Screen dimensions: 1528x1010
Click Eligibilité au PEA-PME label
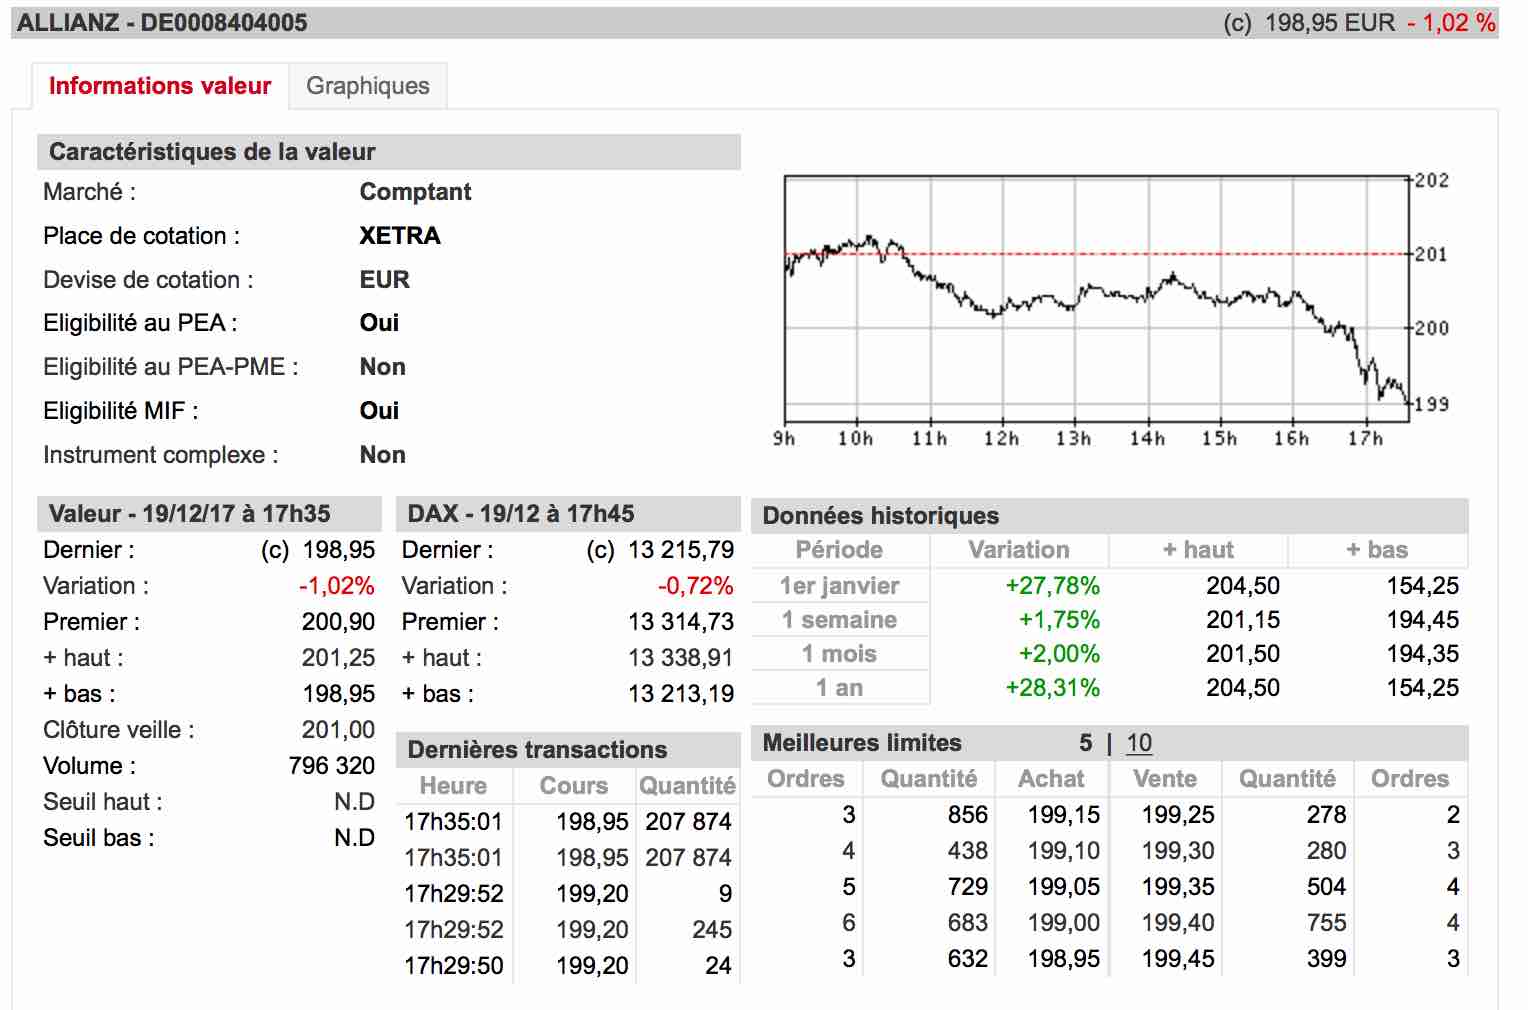coord(171,367)
